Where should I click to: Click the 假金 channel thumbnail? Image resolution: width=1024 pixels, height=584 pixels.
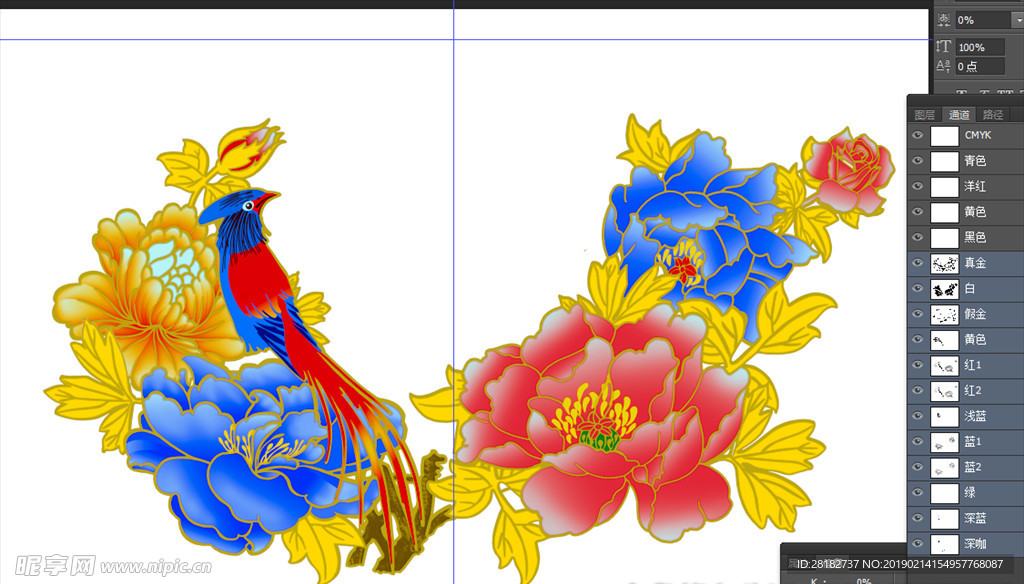[x=944, y=315]
